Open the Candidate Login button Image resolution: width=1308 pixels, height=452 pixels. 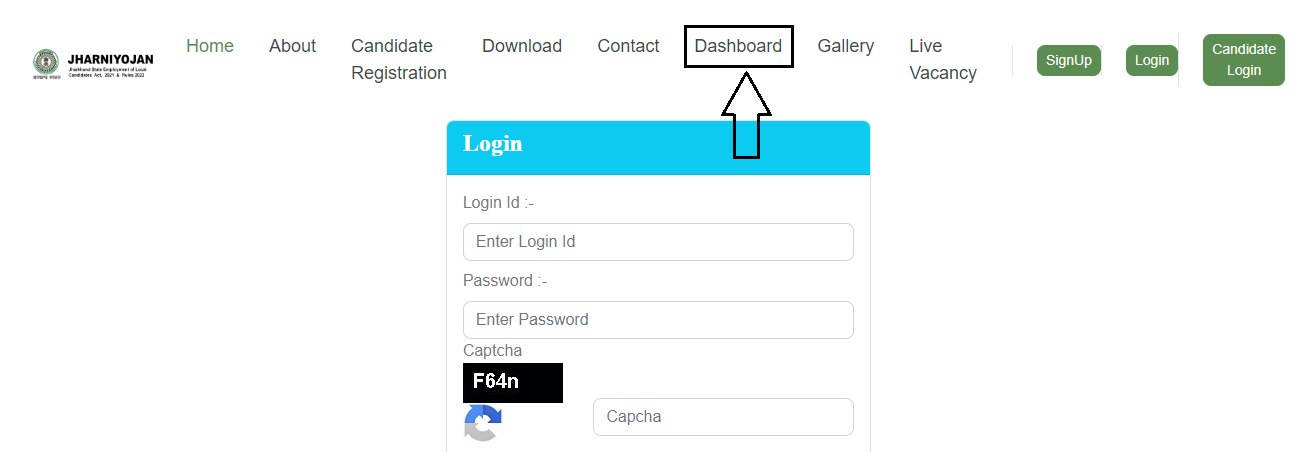click(1244, 60)
